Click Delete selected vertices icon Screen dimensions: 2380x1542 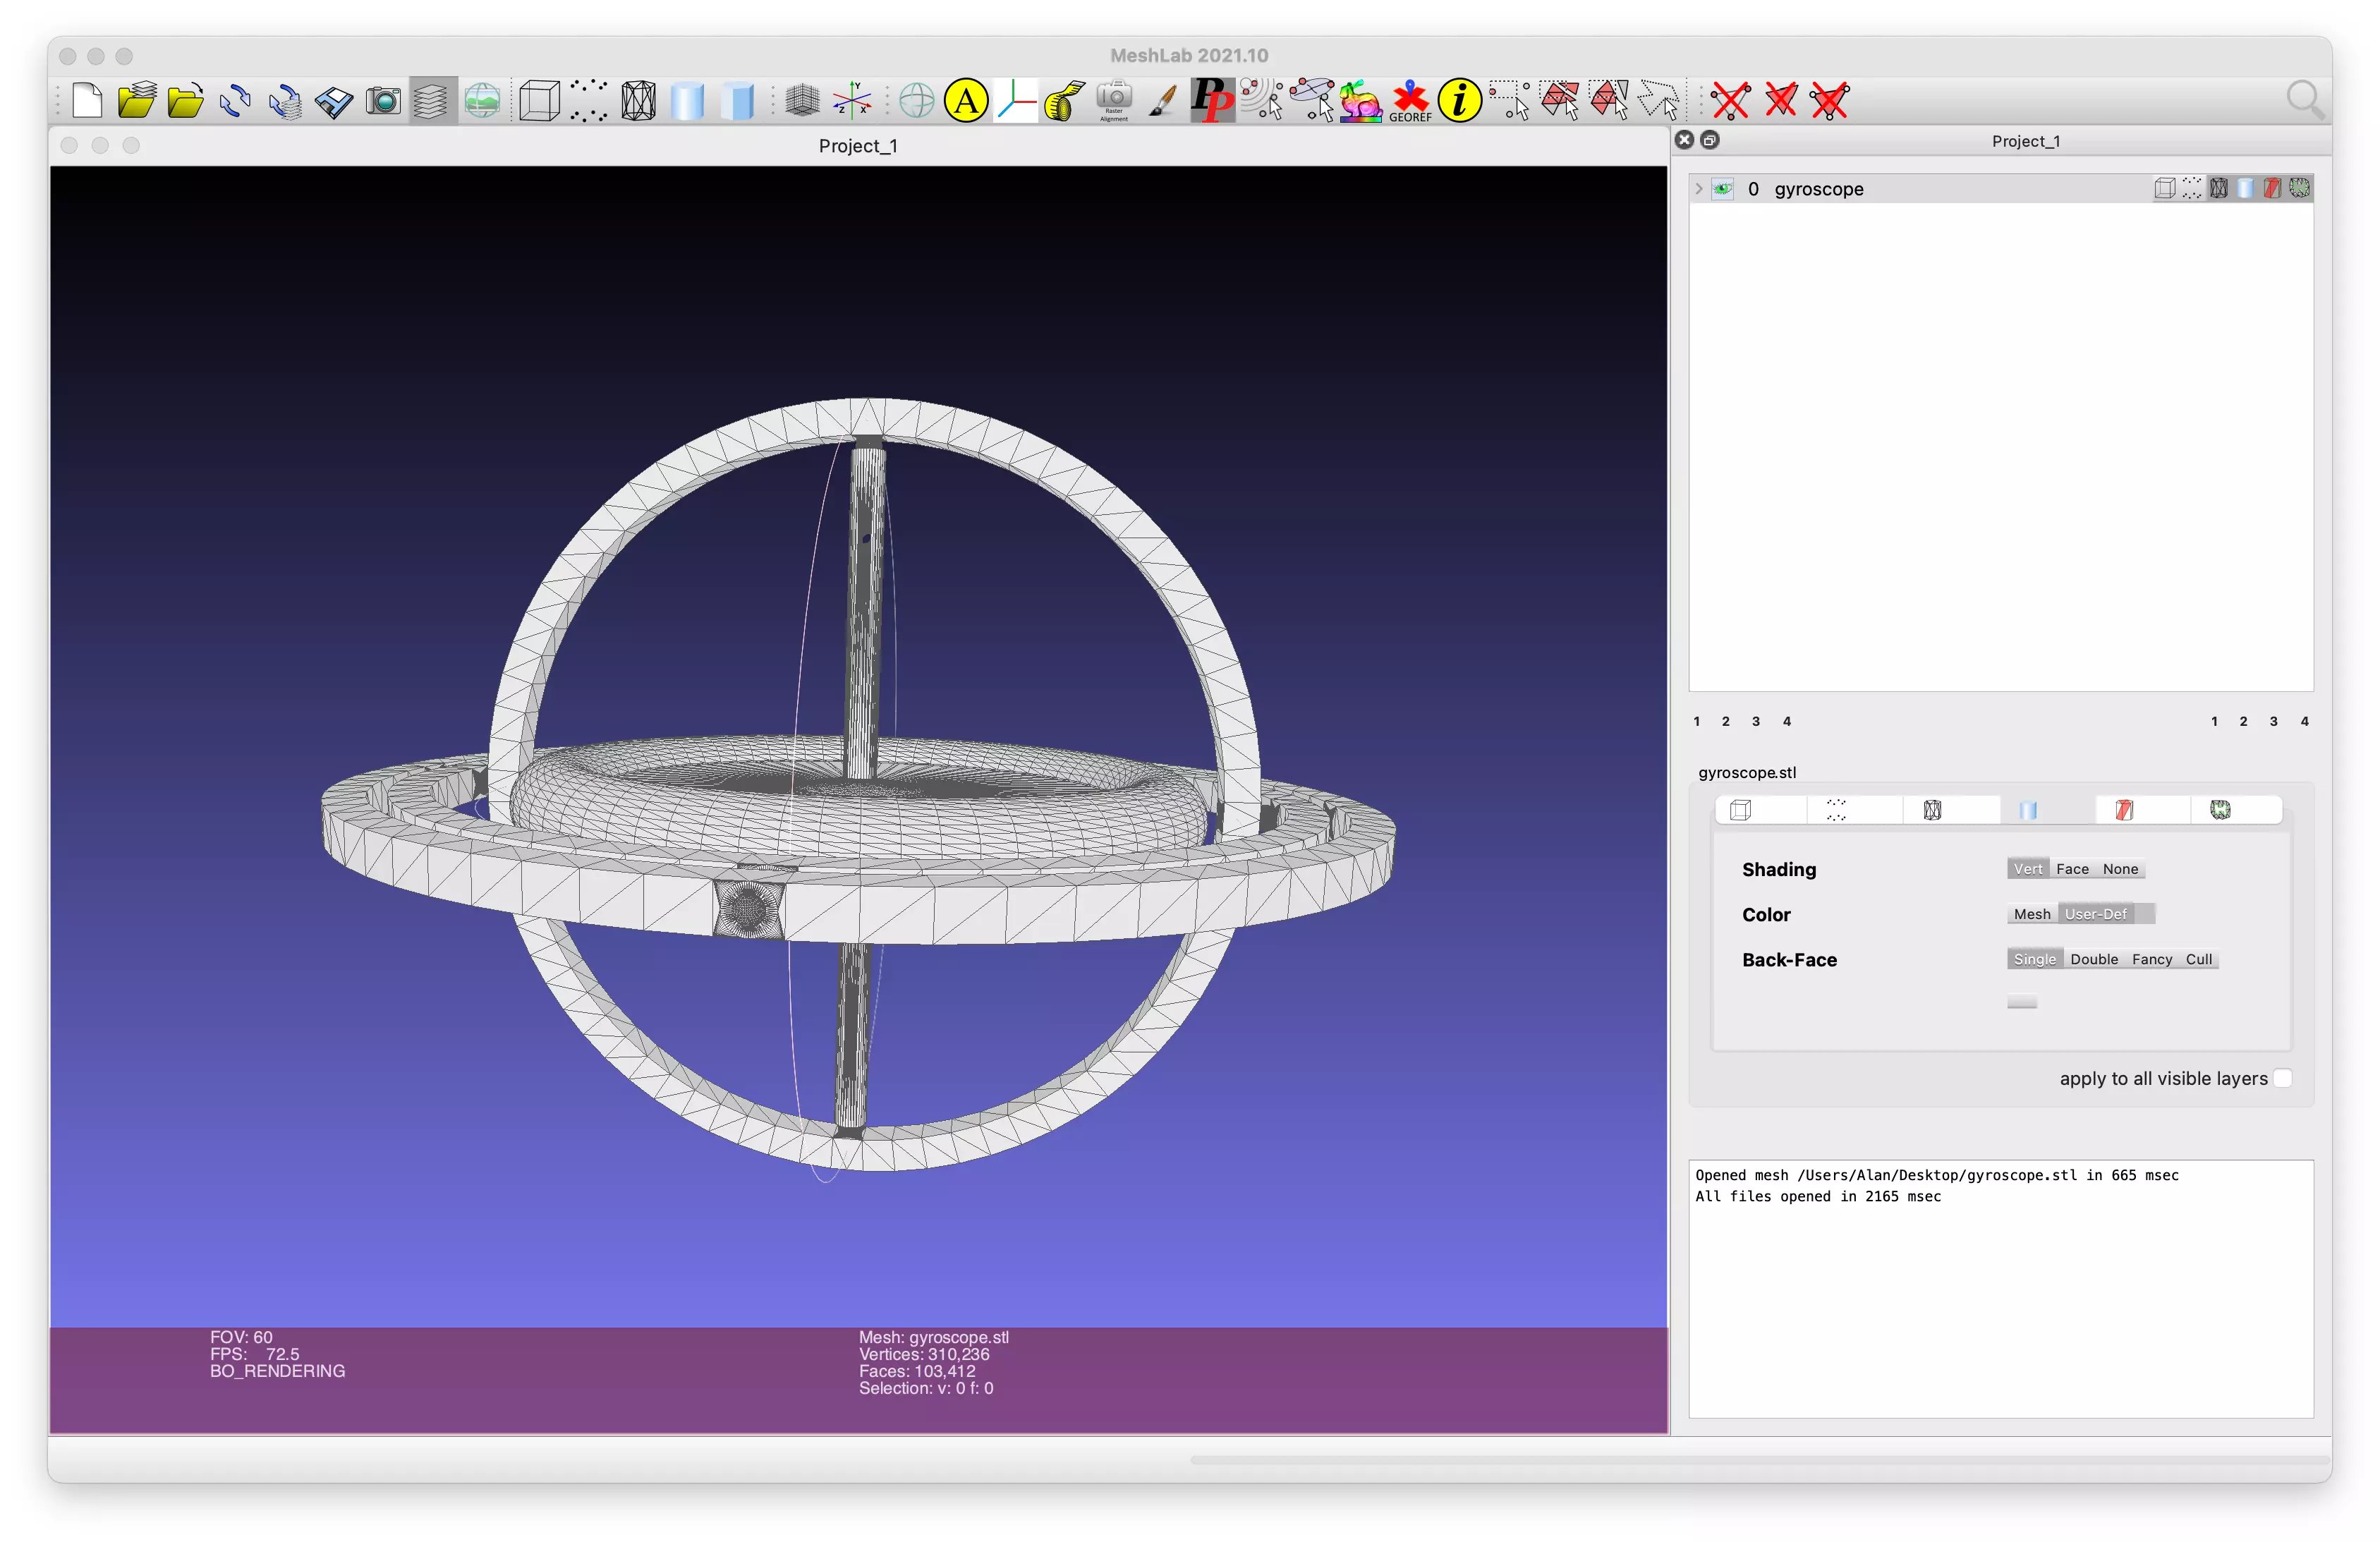pos(1730,101)
